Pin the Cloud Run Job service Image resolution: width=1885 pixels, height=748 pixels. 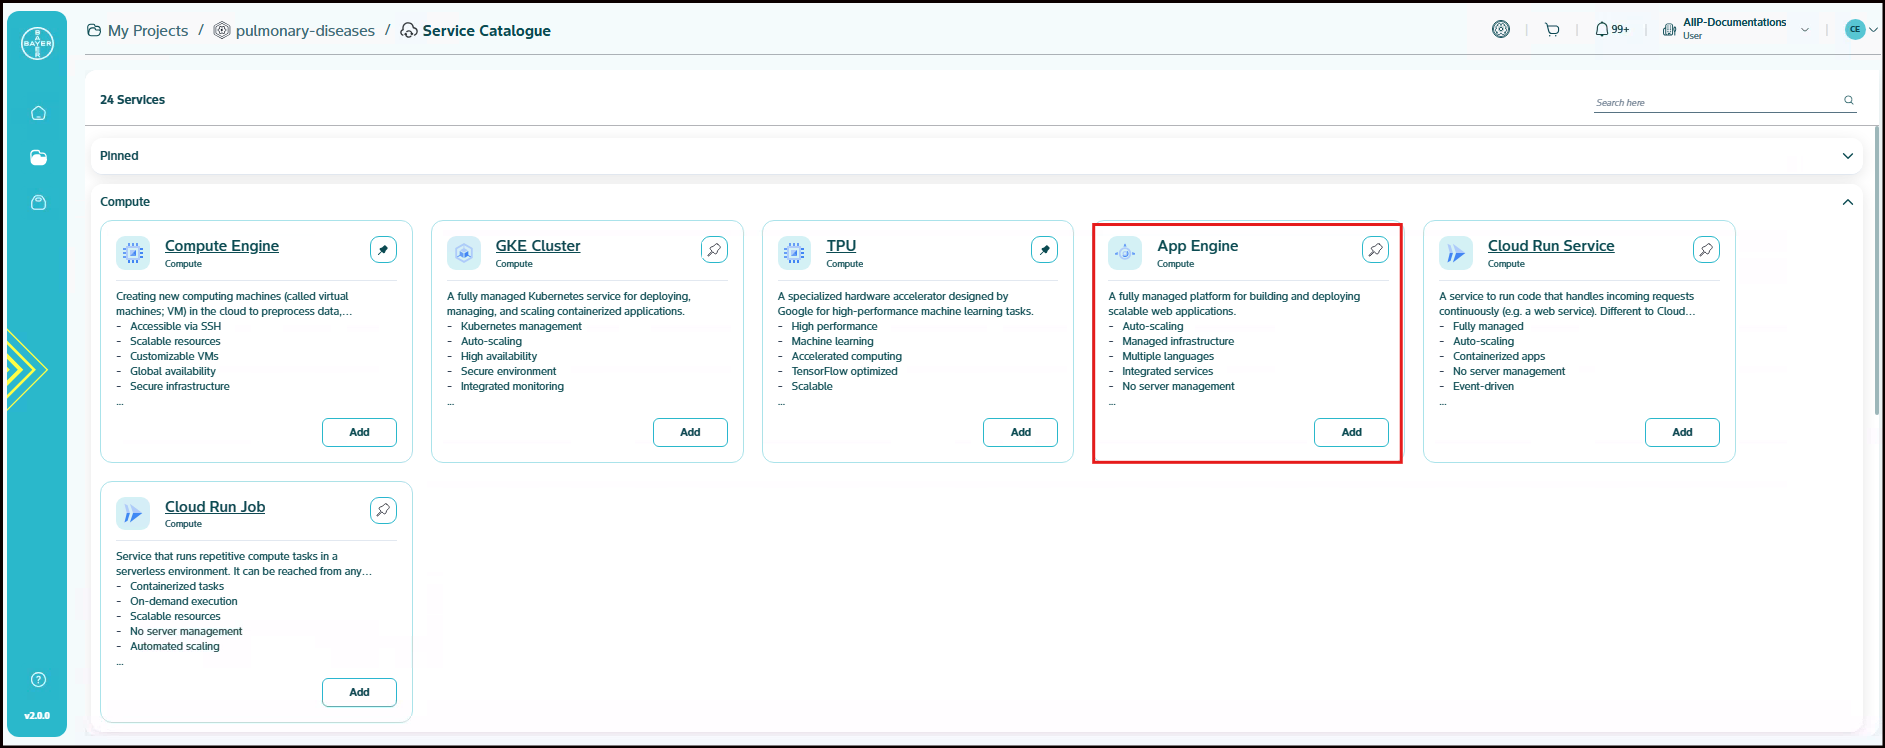[x=383, y=511]
